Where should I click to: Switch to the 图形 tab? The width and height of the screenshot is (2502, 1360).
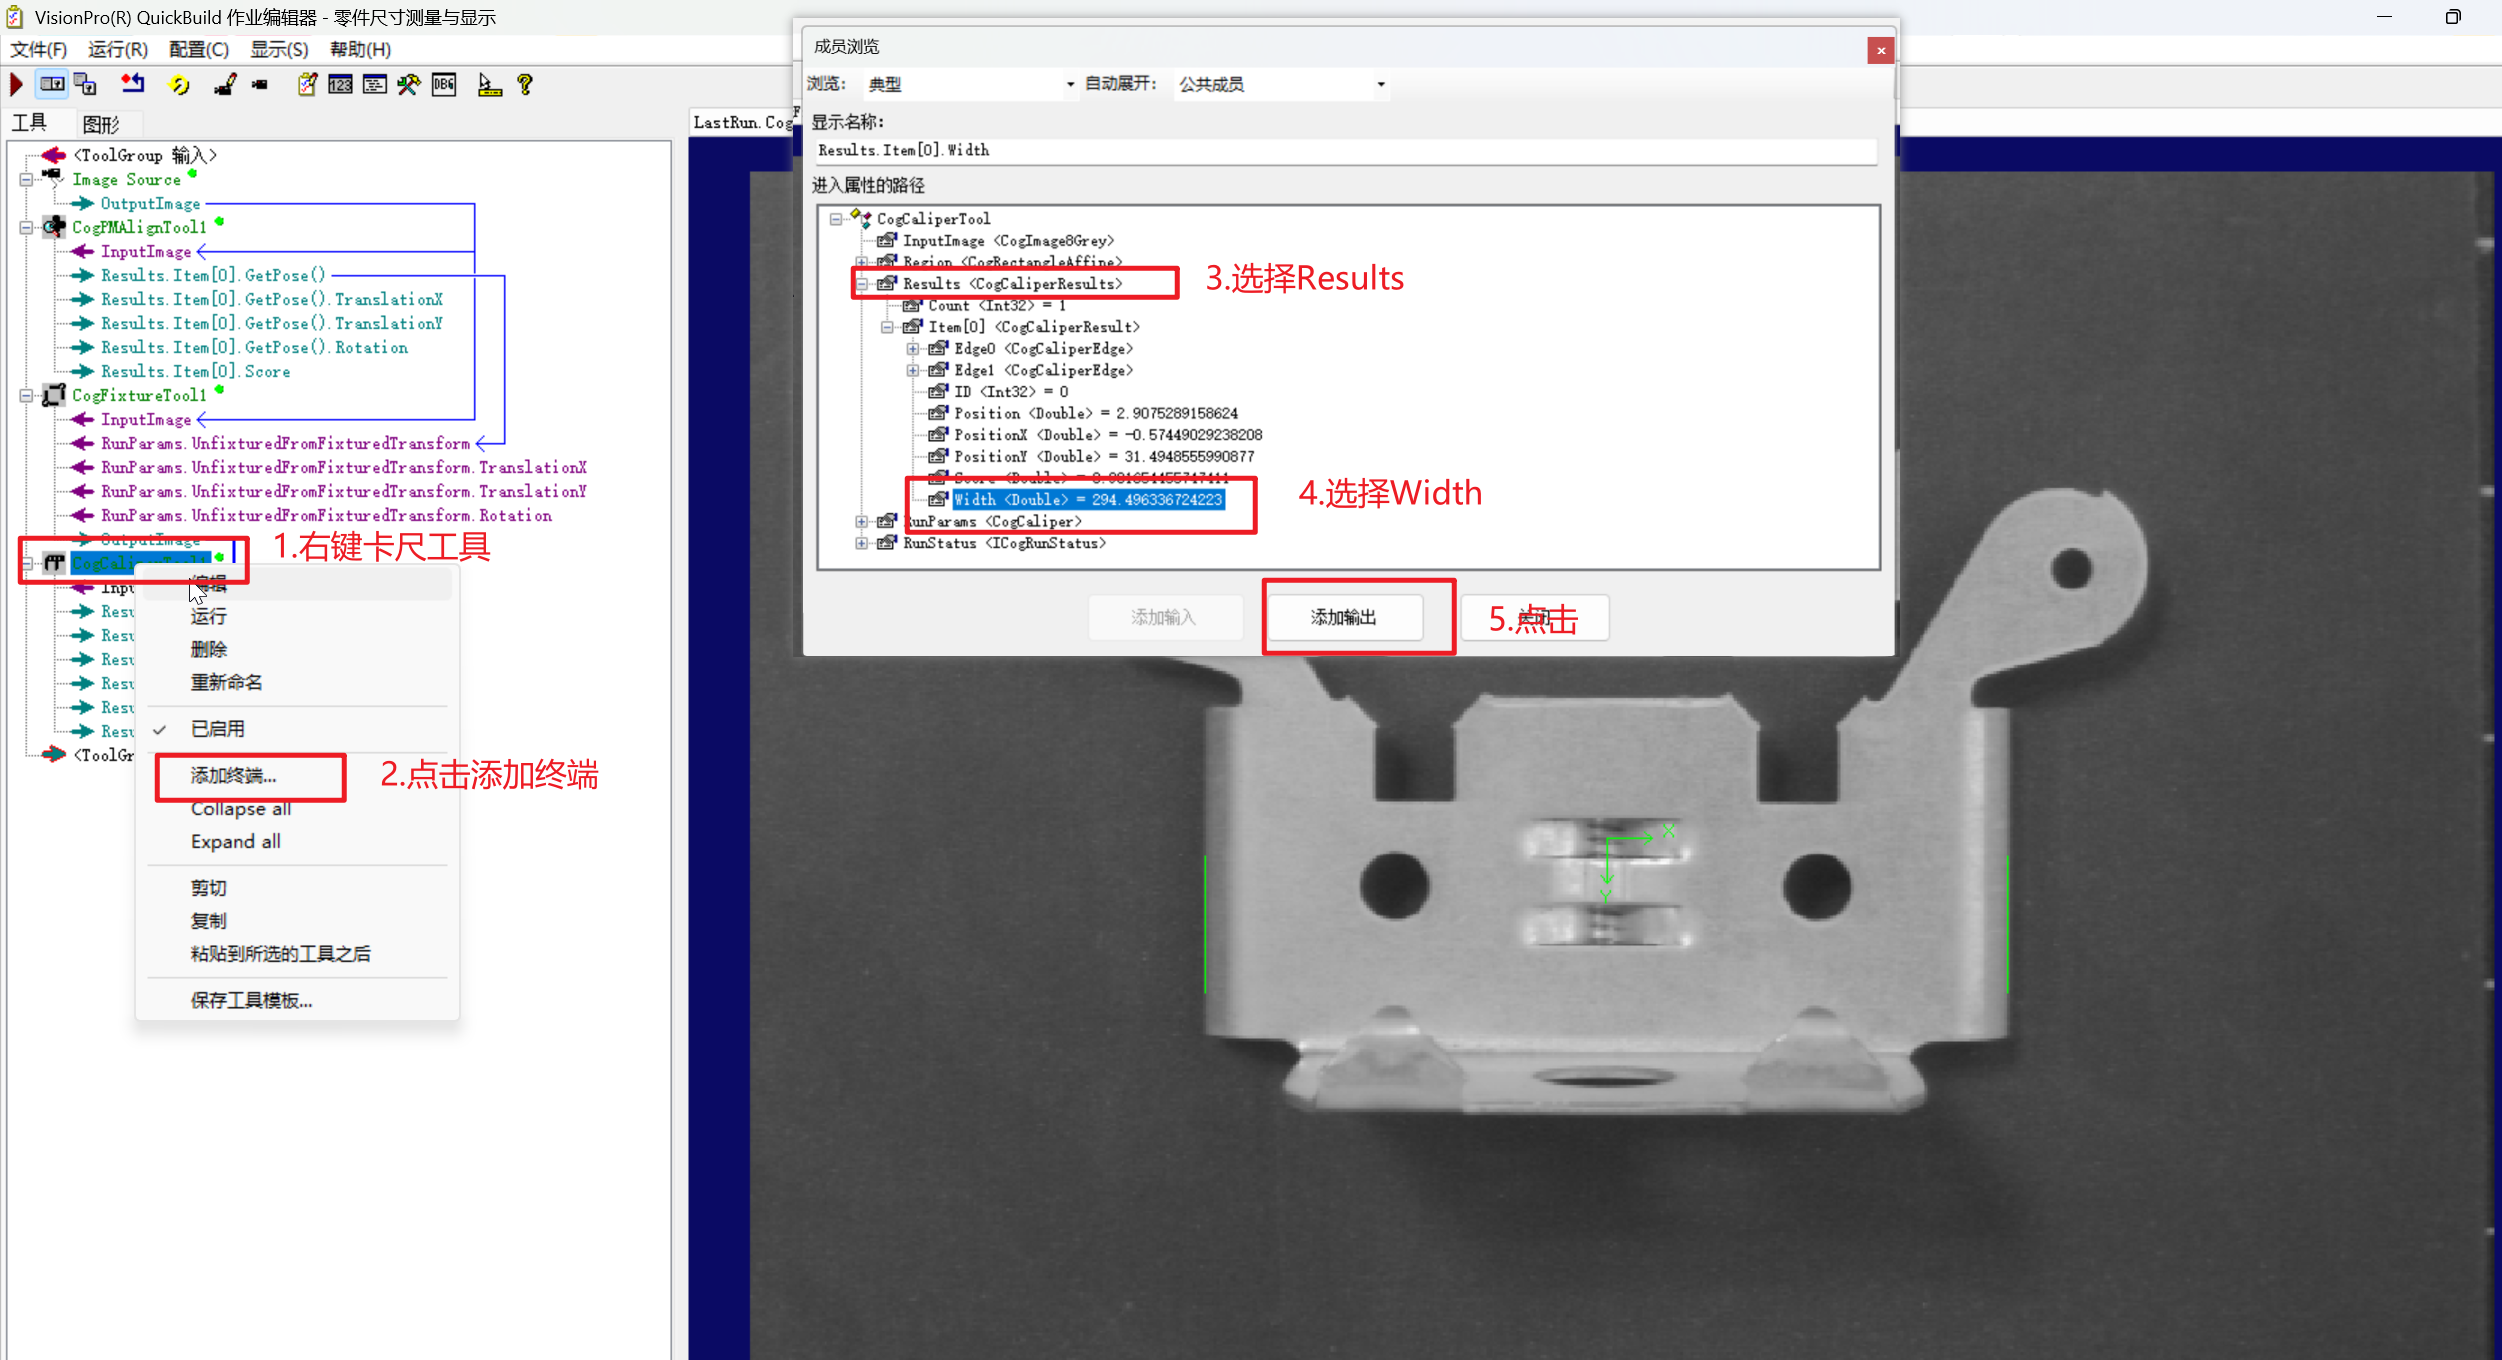(101, 124)
